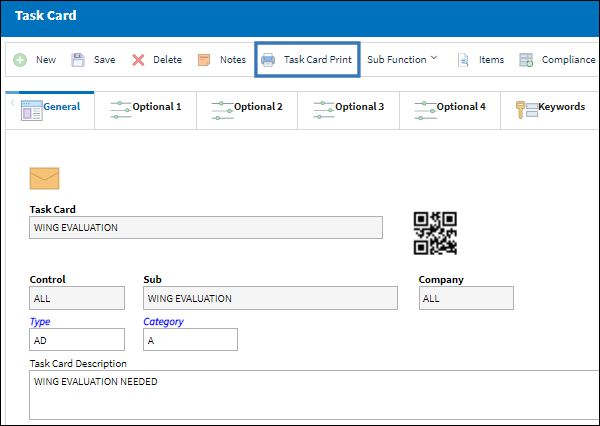Screen dimensions: 600x426
Task: Click the Company field label
Action: coord(441,280)
